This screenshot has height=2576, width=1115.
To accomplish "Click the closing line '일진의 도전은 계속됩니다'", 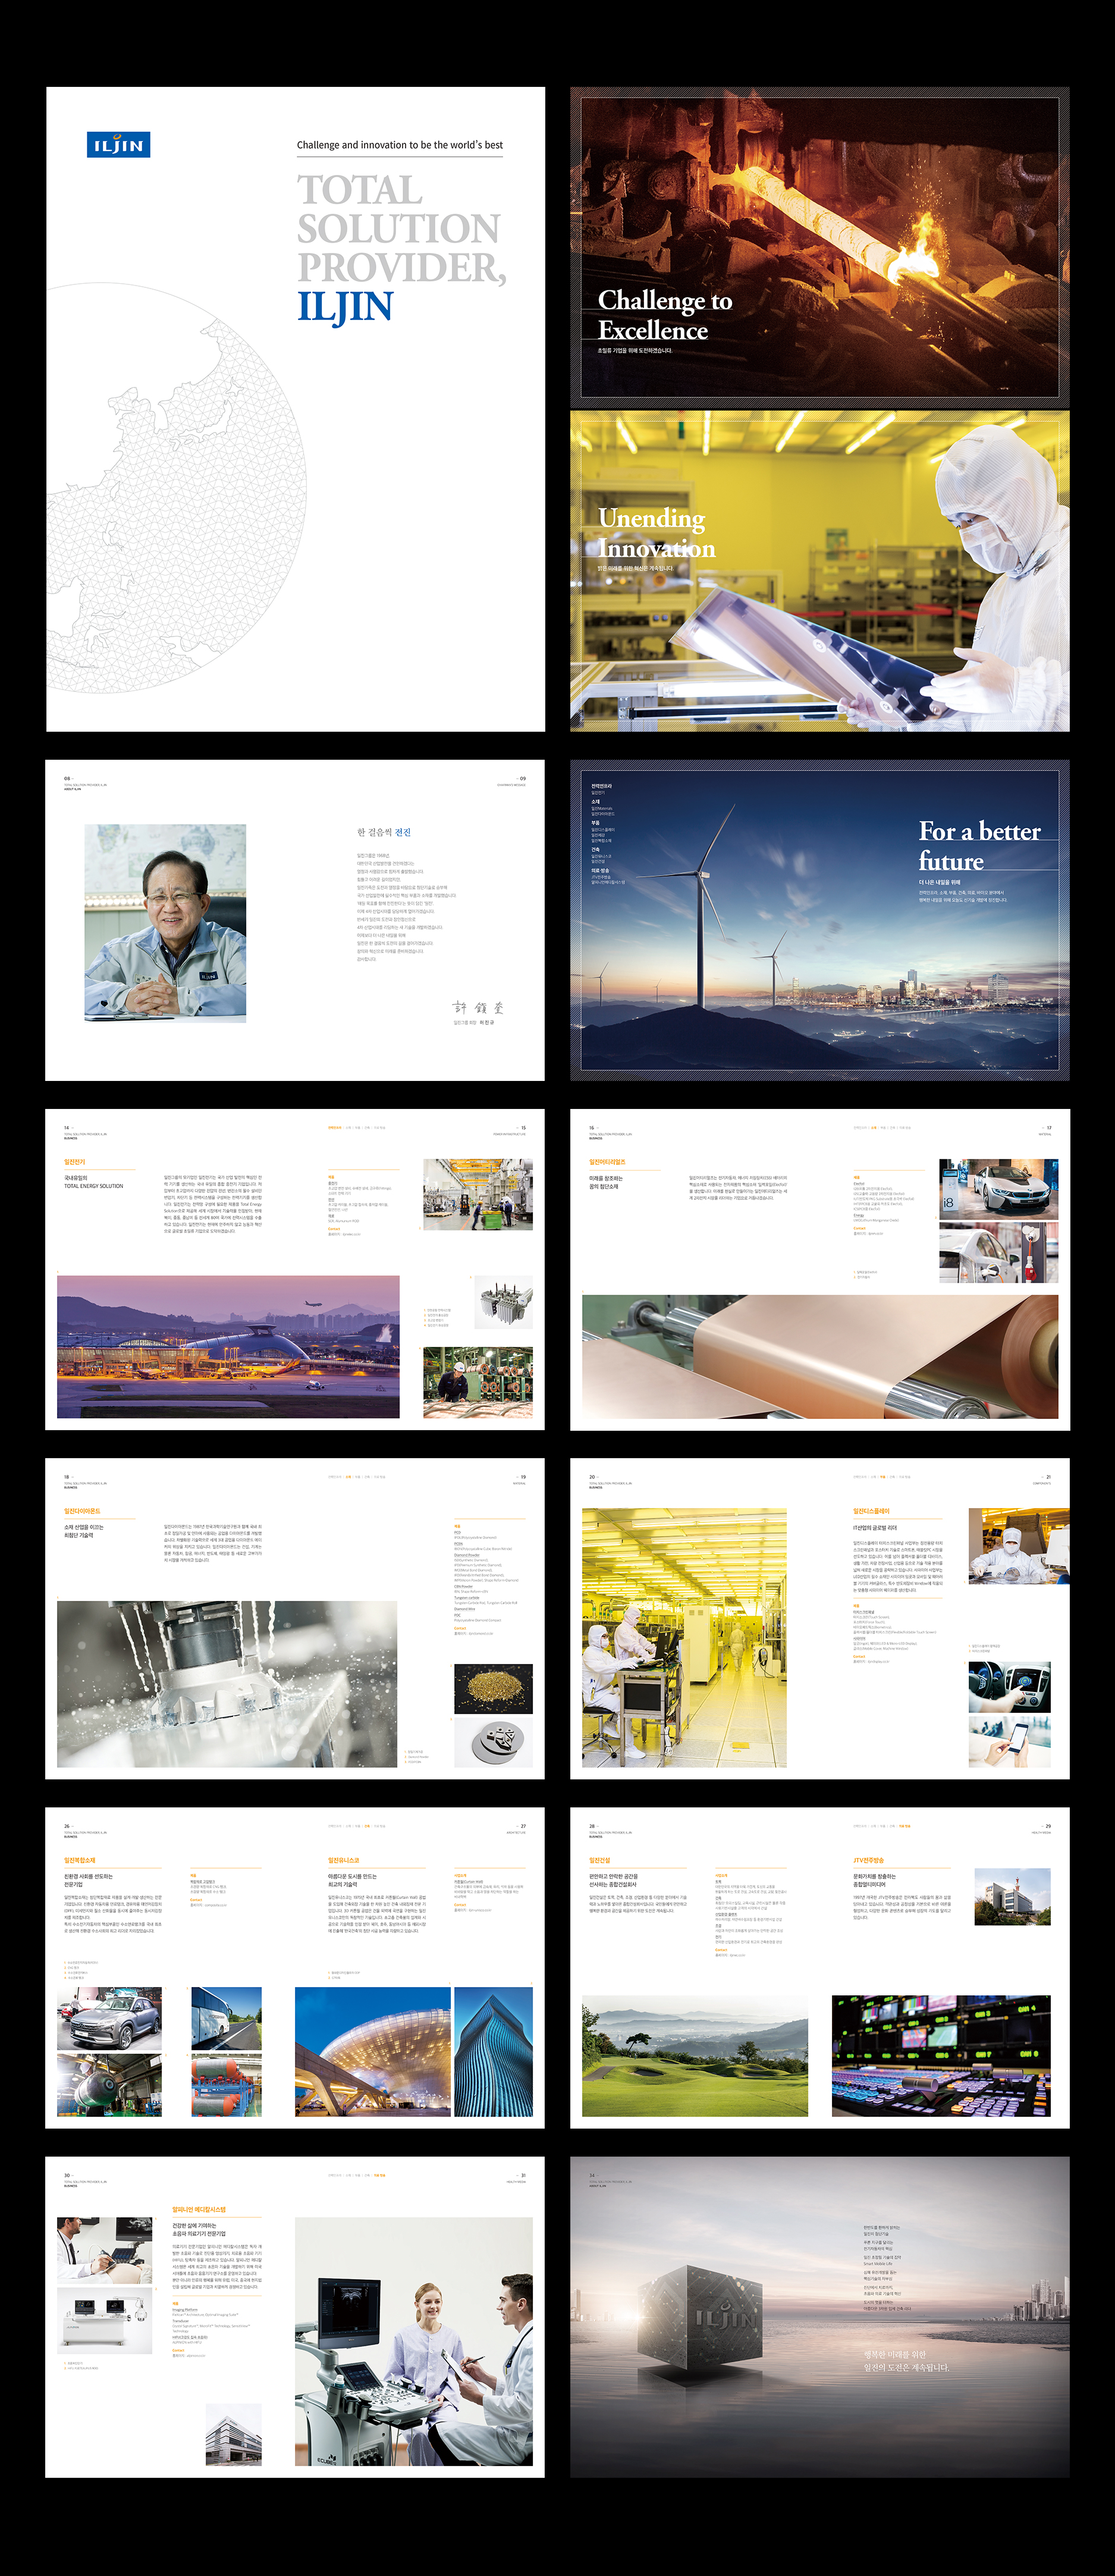I will click(907, 2367).
